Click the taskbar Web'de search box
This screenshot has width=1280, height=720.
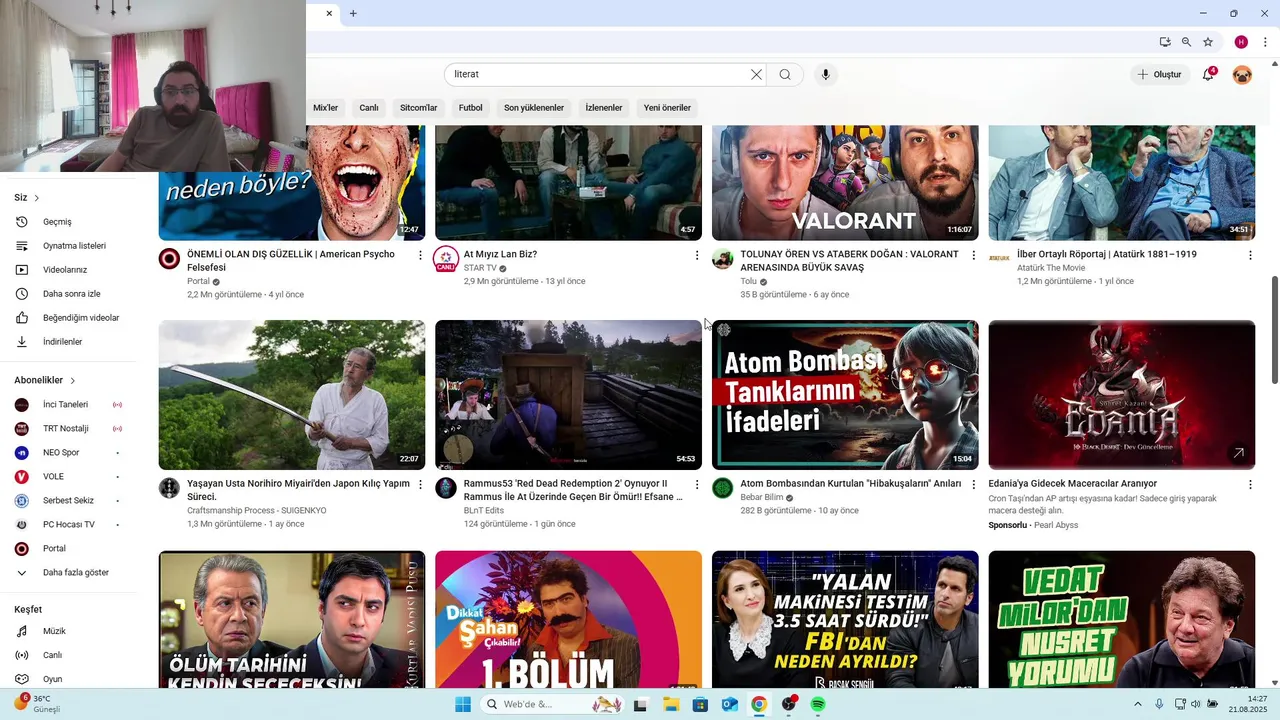coord(552,705)
